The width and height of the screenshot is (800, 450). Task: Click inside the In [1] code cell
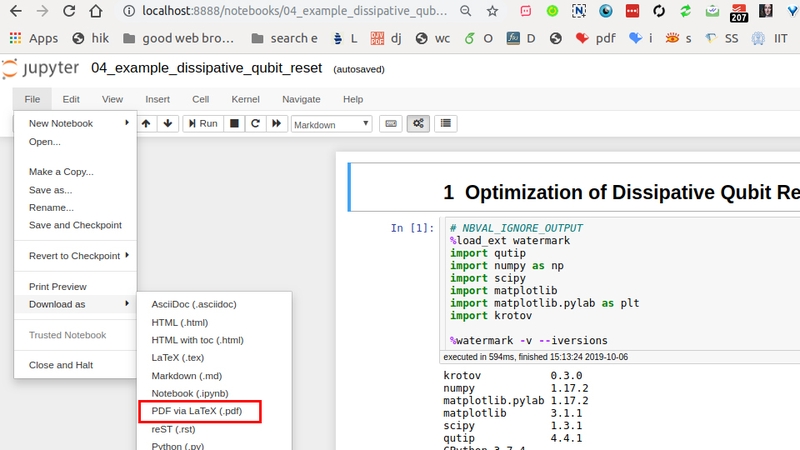(620, 284)
